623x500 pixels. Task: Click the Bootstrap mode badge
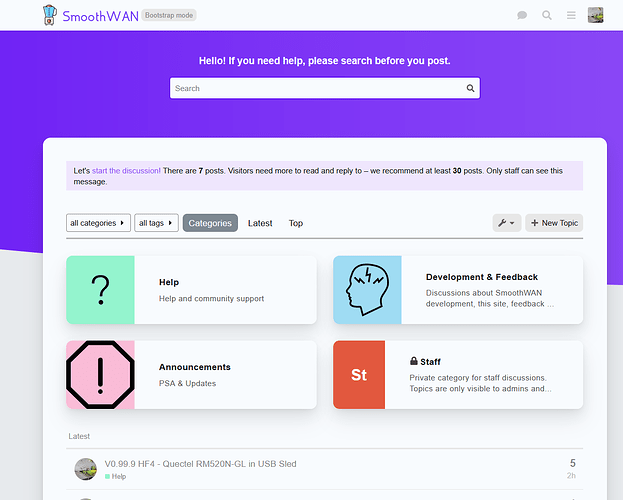point(169,15)
